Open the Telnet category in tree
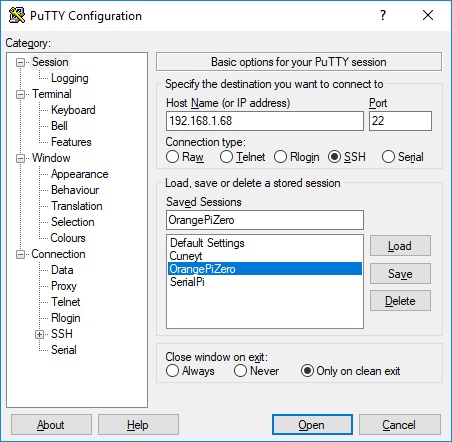452x442 pixels. (66, 302)
